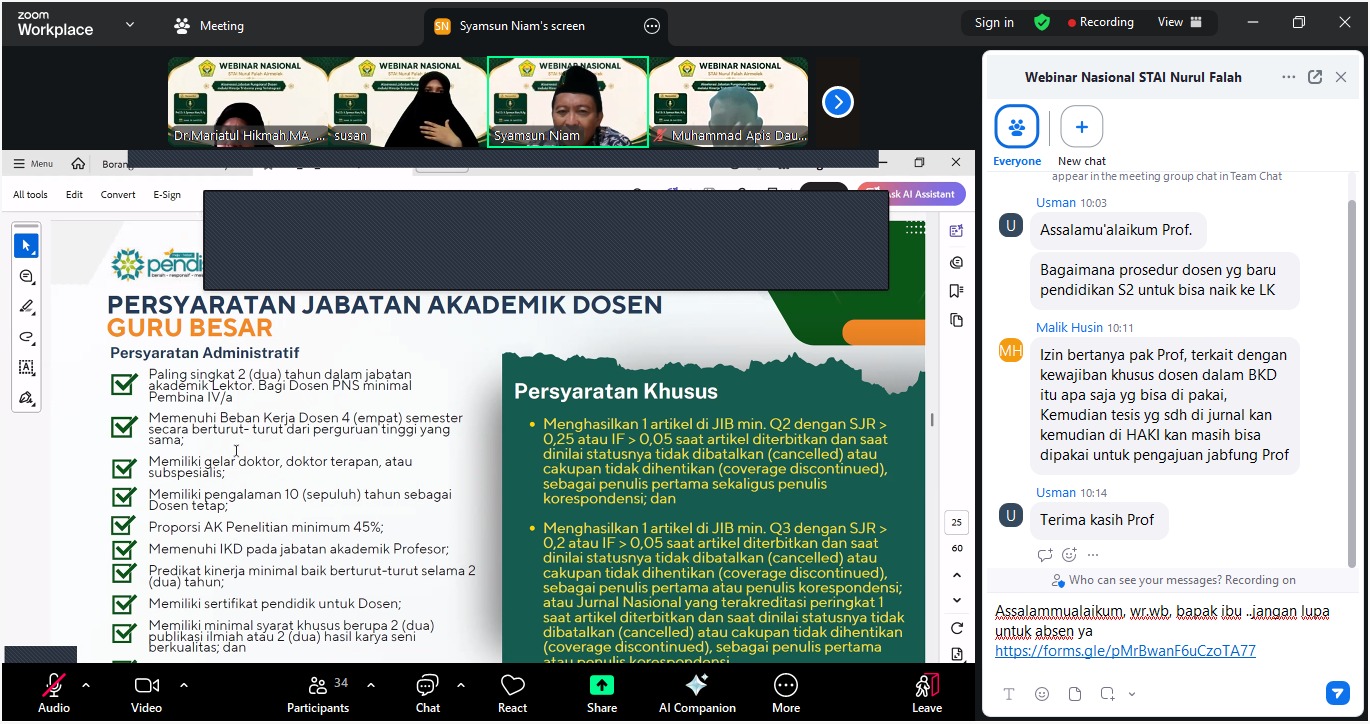
Task: Show next page of video thumbnails
Action: 838,102
